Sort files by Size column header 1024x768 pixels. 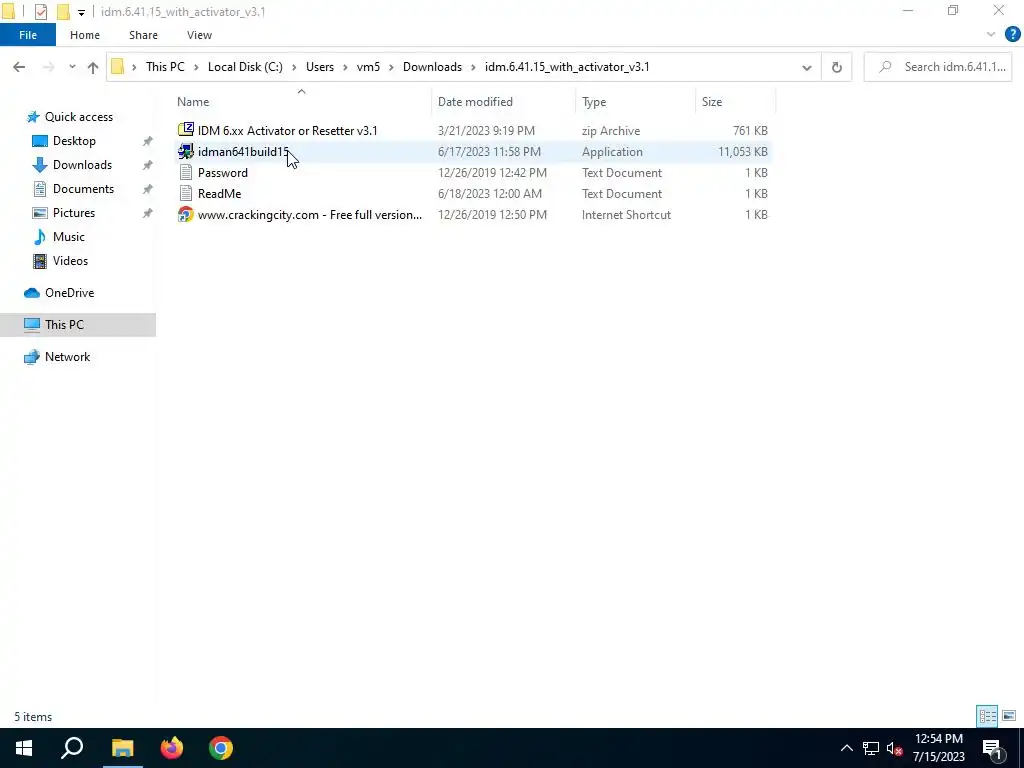click(711, 102)
